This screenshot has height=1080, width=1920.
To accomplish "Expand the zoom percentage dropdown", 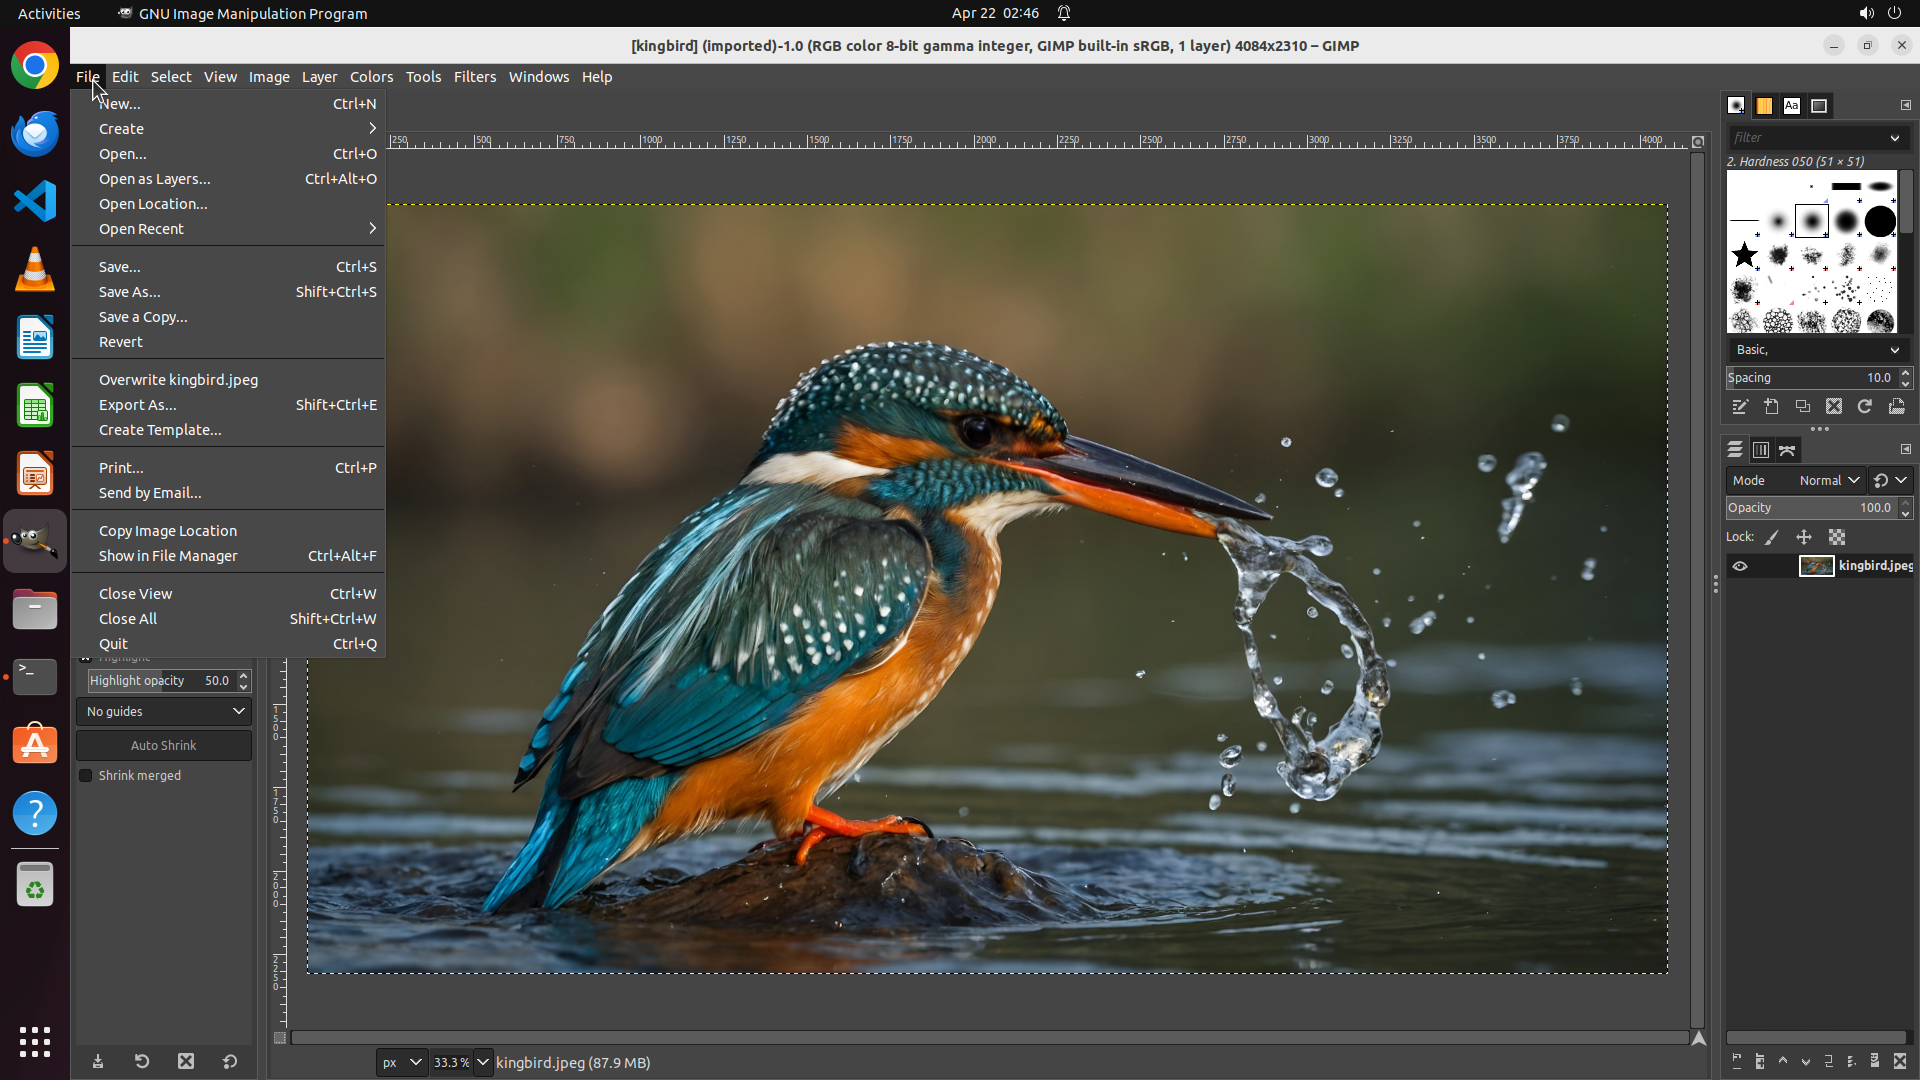I will coord(483,1062).
